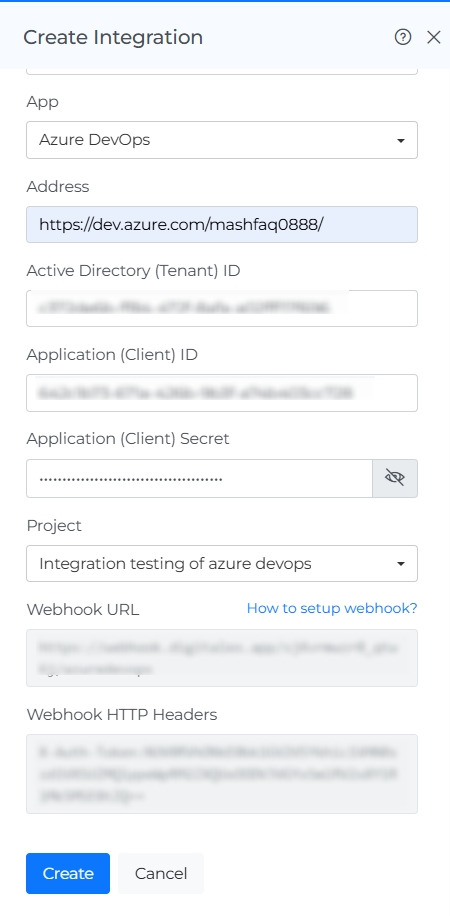Open the How to setup webhook link
This screenshot has width=450, height=916.
332,609
